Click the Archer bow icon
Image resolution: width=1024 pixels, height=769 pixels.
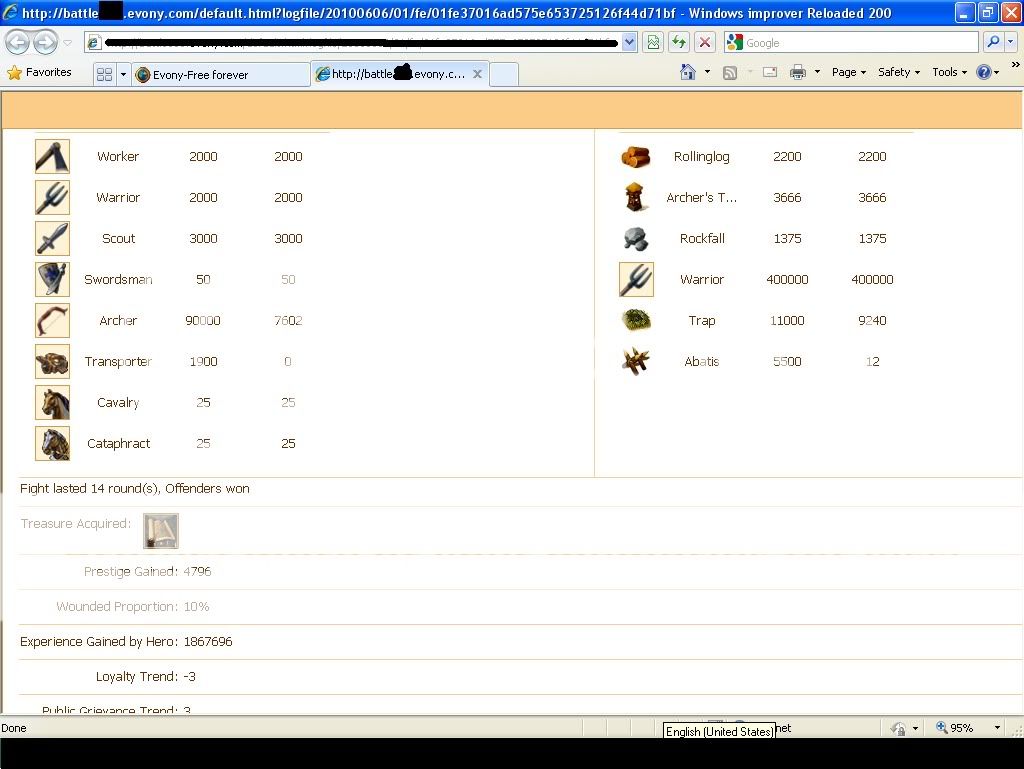(x=52, y=321)
